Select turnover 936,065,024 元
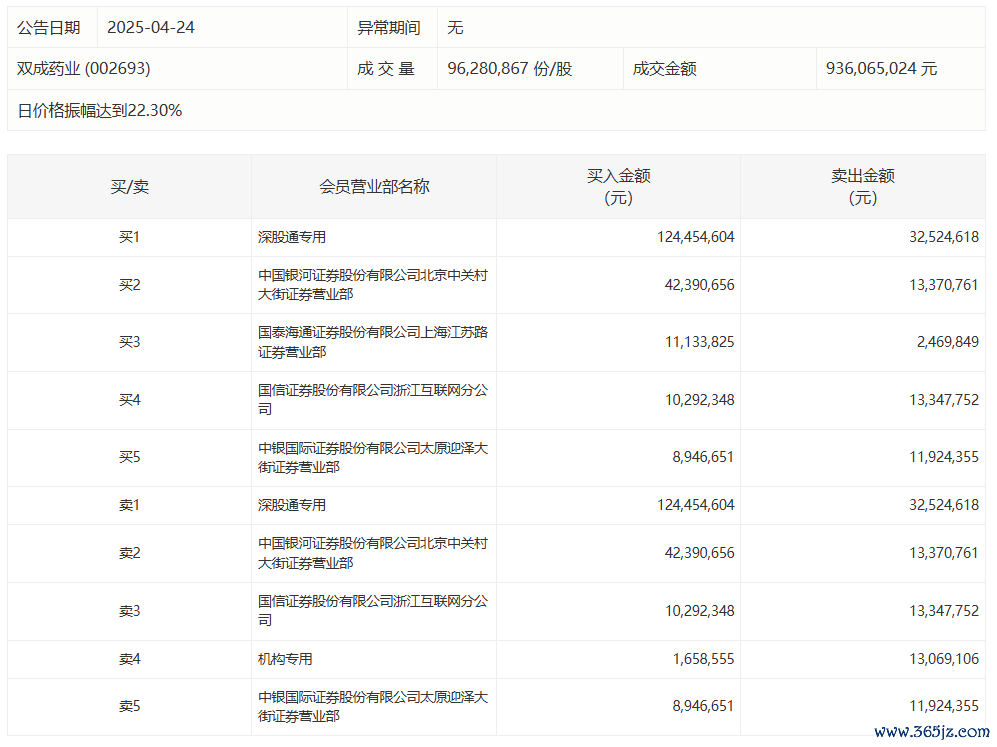 pos(881,69)
